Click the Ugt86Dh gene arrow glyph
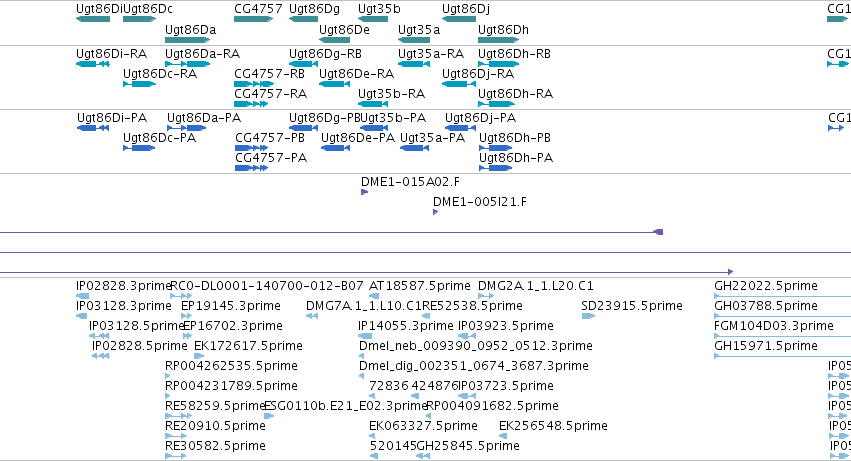 (499, 40)
